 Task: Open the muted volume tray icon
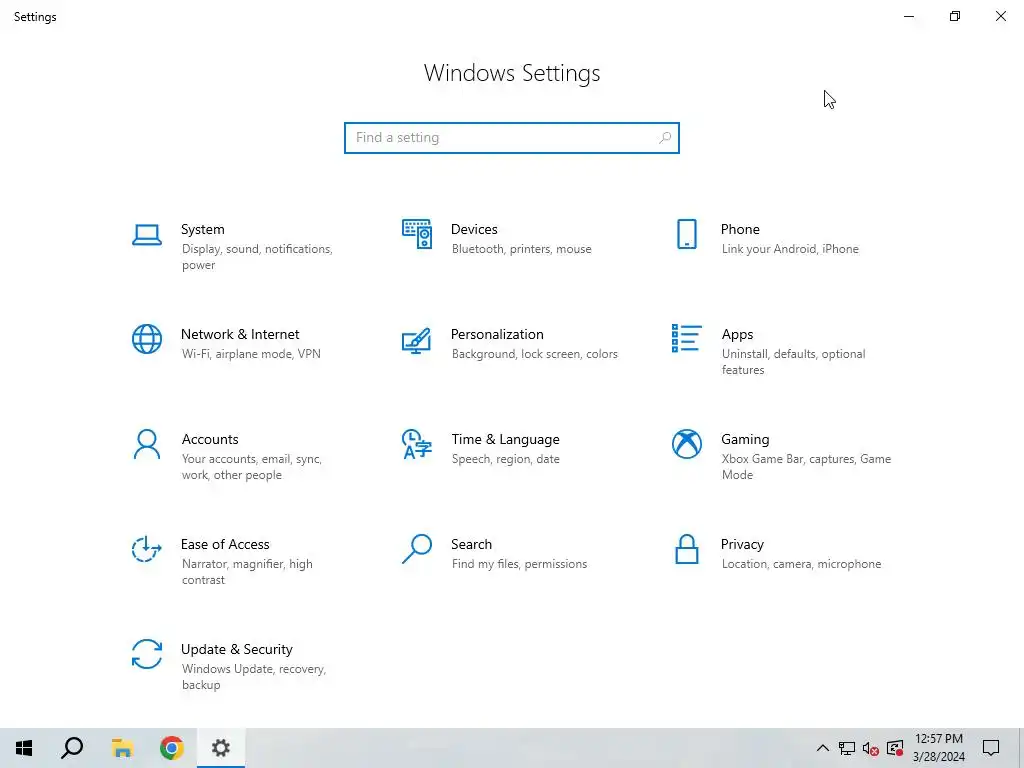[871, 748]
